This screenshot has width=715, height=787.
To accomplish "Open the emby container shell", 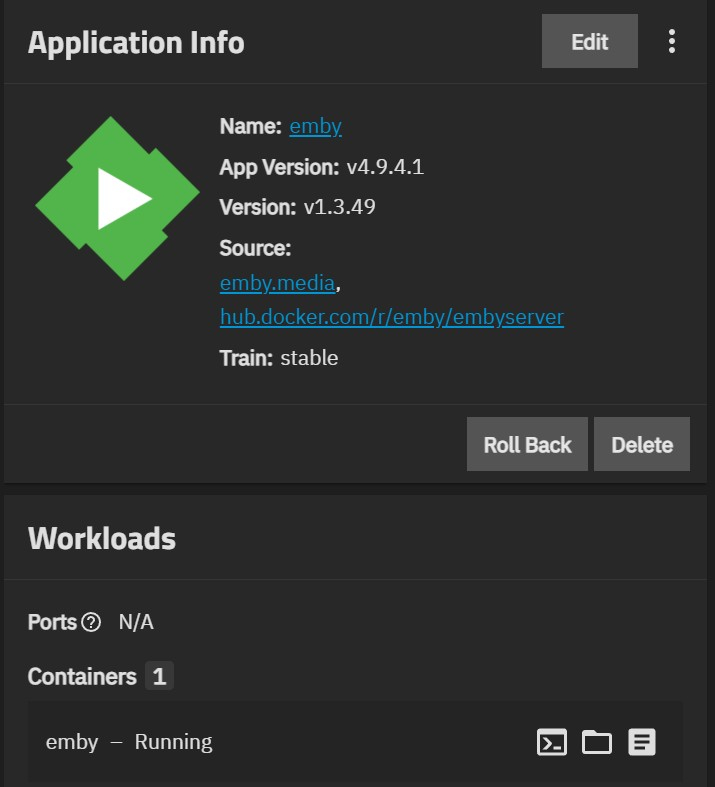I will pyautogui.click(x=552, y=742).
